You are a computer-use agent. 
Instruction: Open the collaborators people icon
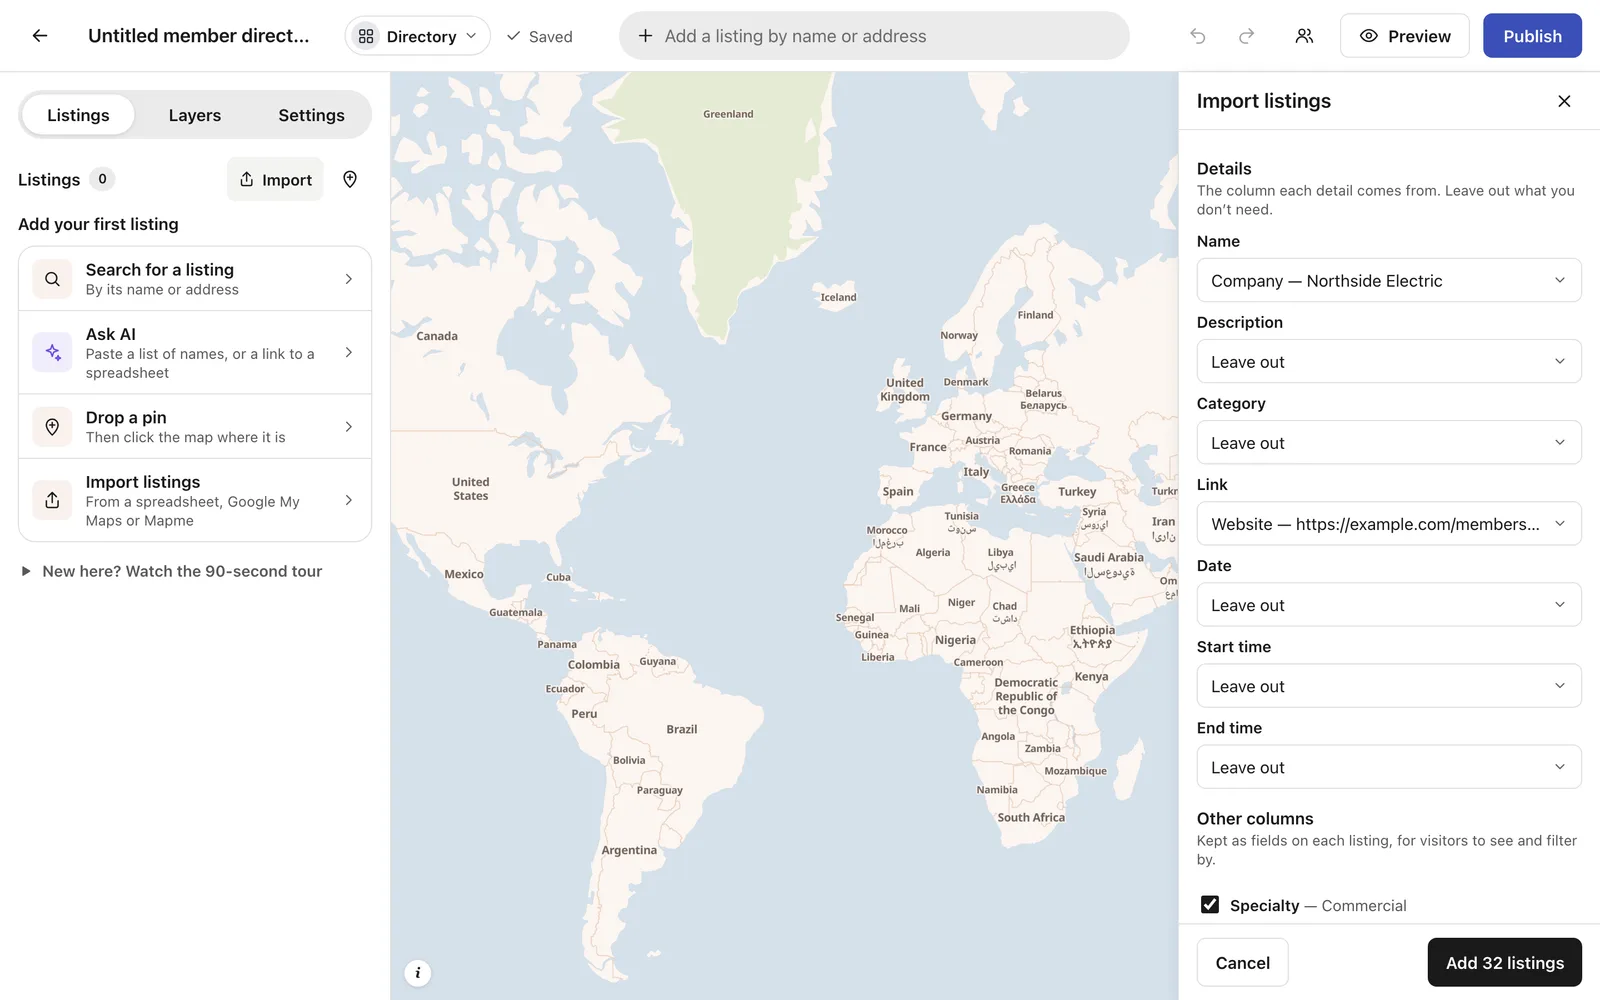[x=1304, y=36]
